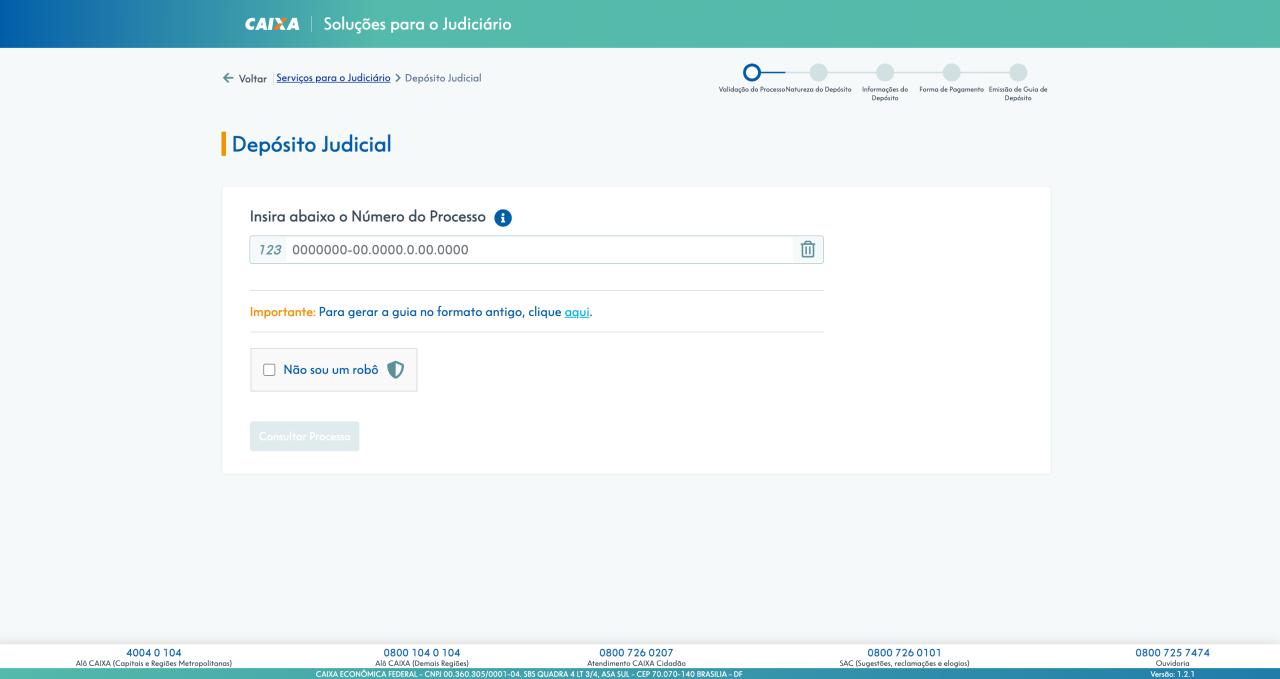Click the 123 prefix icon in process field

click(269, 250)
